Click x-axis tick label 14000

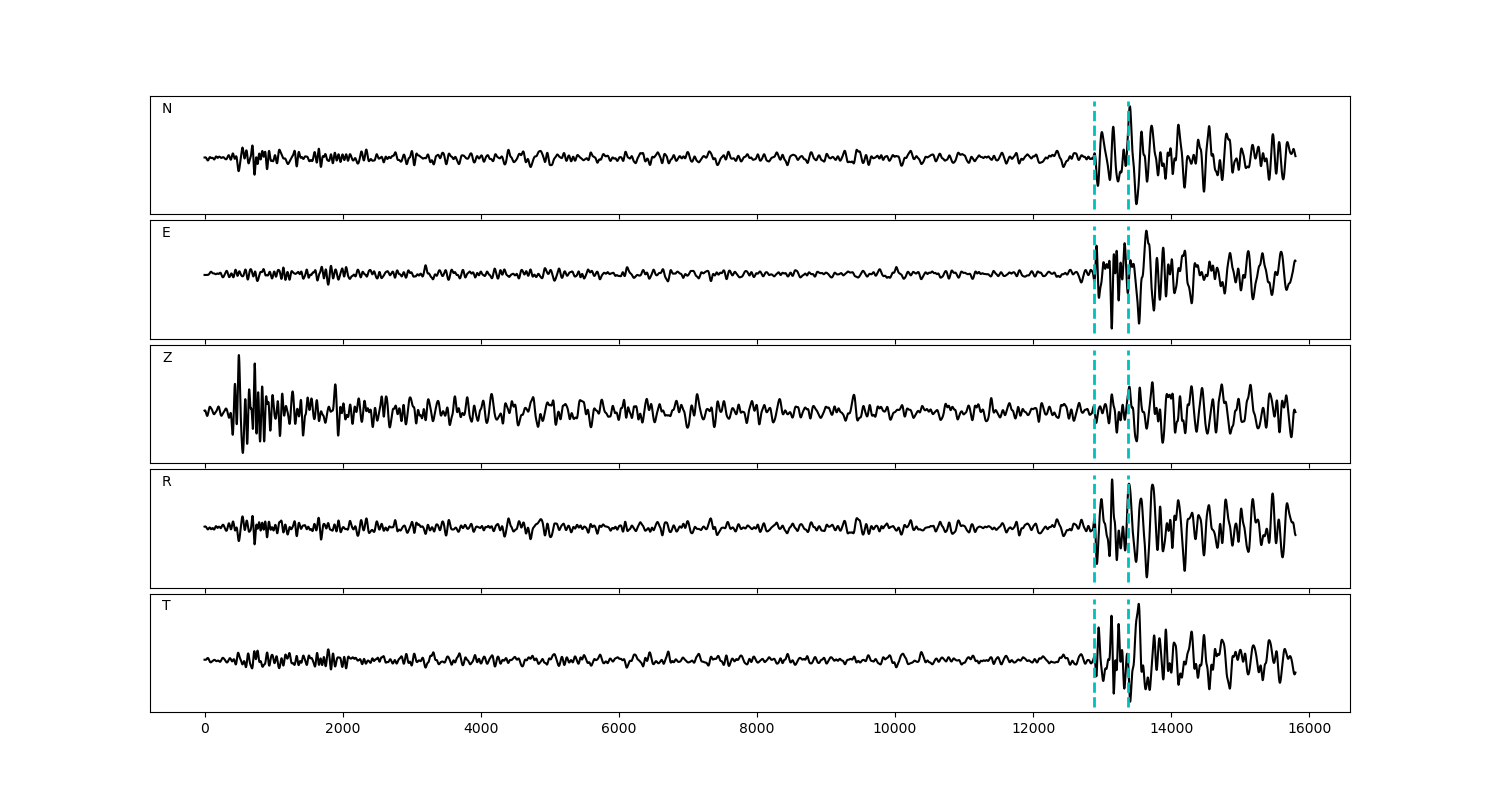coord(1171,730)
